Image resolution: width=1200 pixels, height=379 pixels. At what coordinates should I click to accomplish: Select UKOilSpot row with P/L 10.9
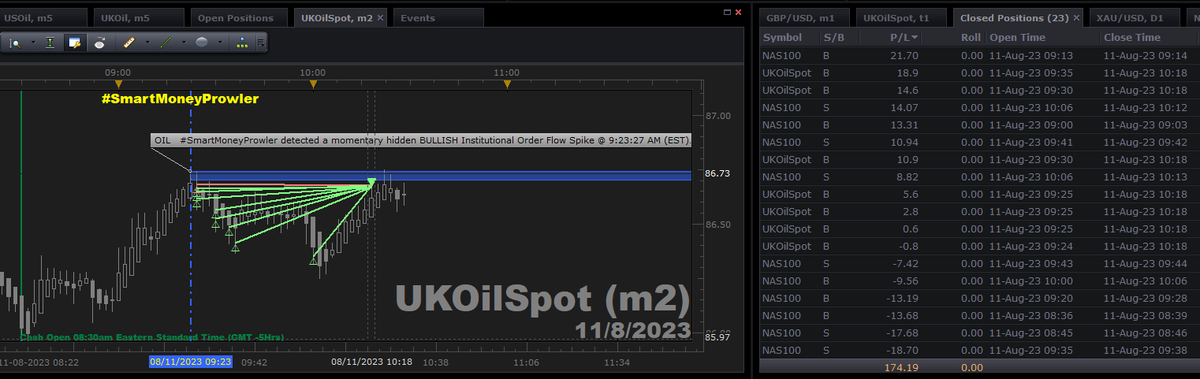[x=979, y=160]
